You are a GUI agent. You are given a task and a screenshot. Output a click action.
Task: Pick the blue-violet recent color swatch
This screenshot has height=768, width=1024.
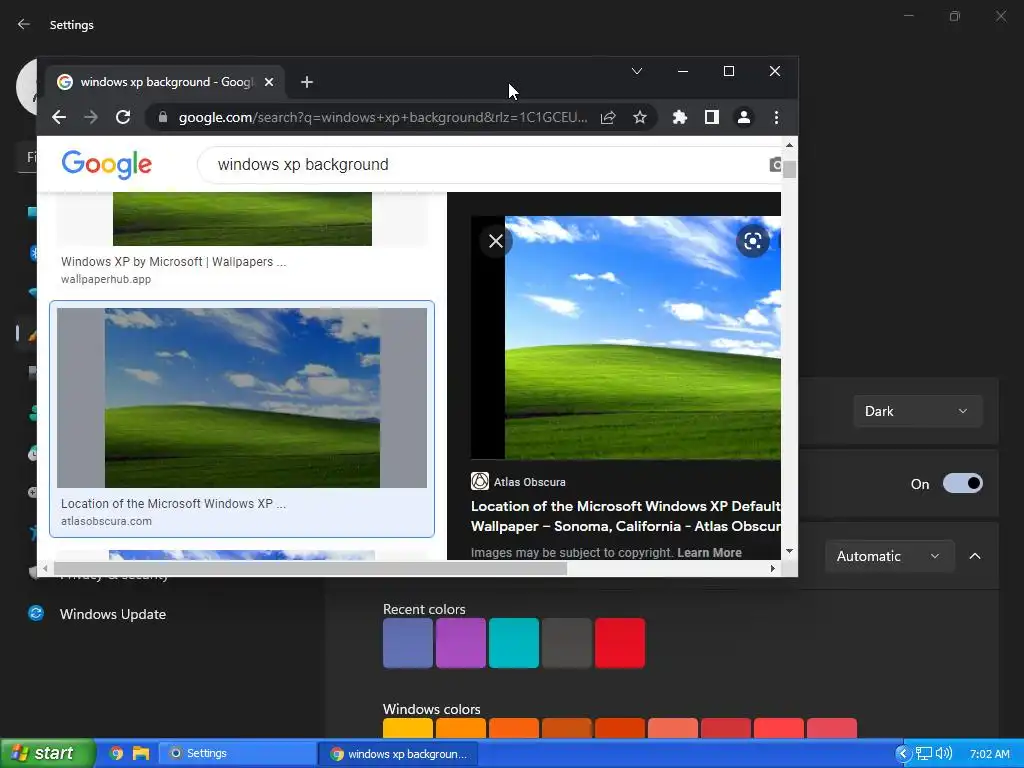[x=408, y=643]
